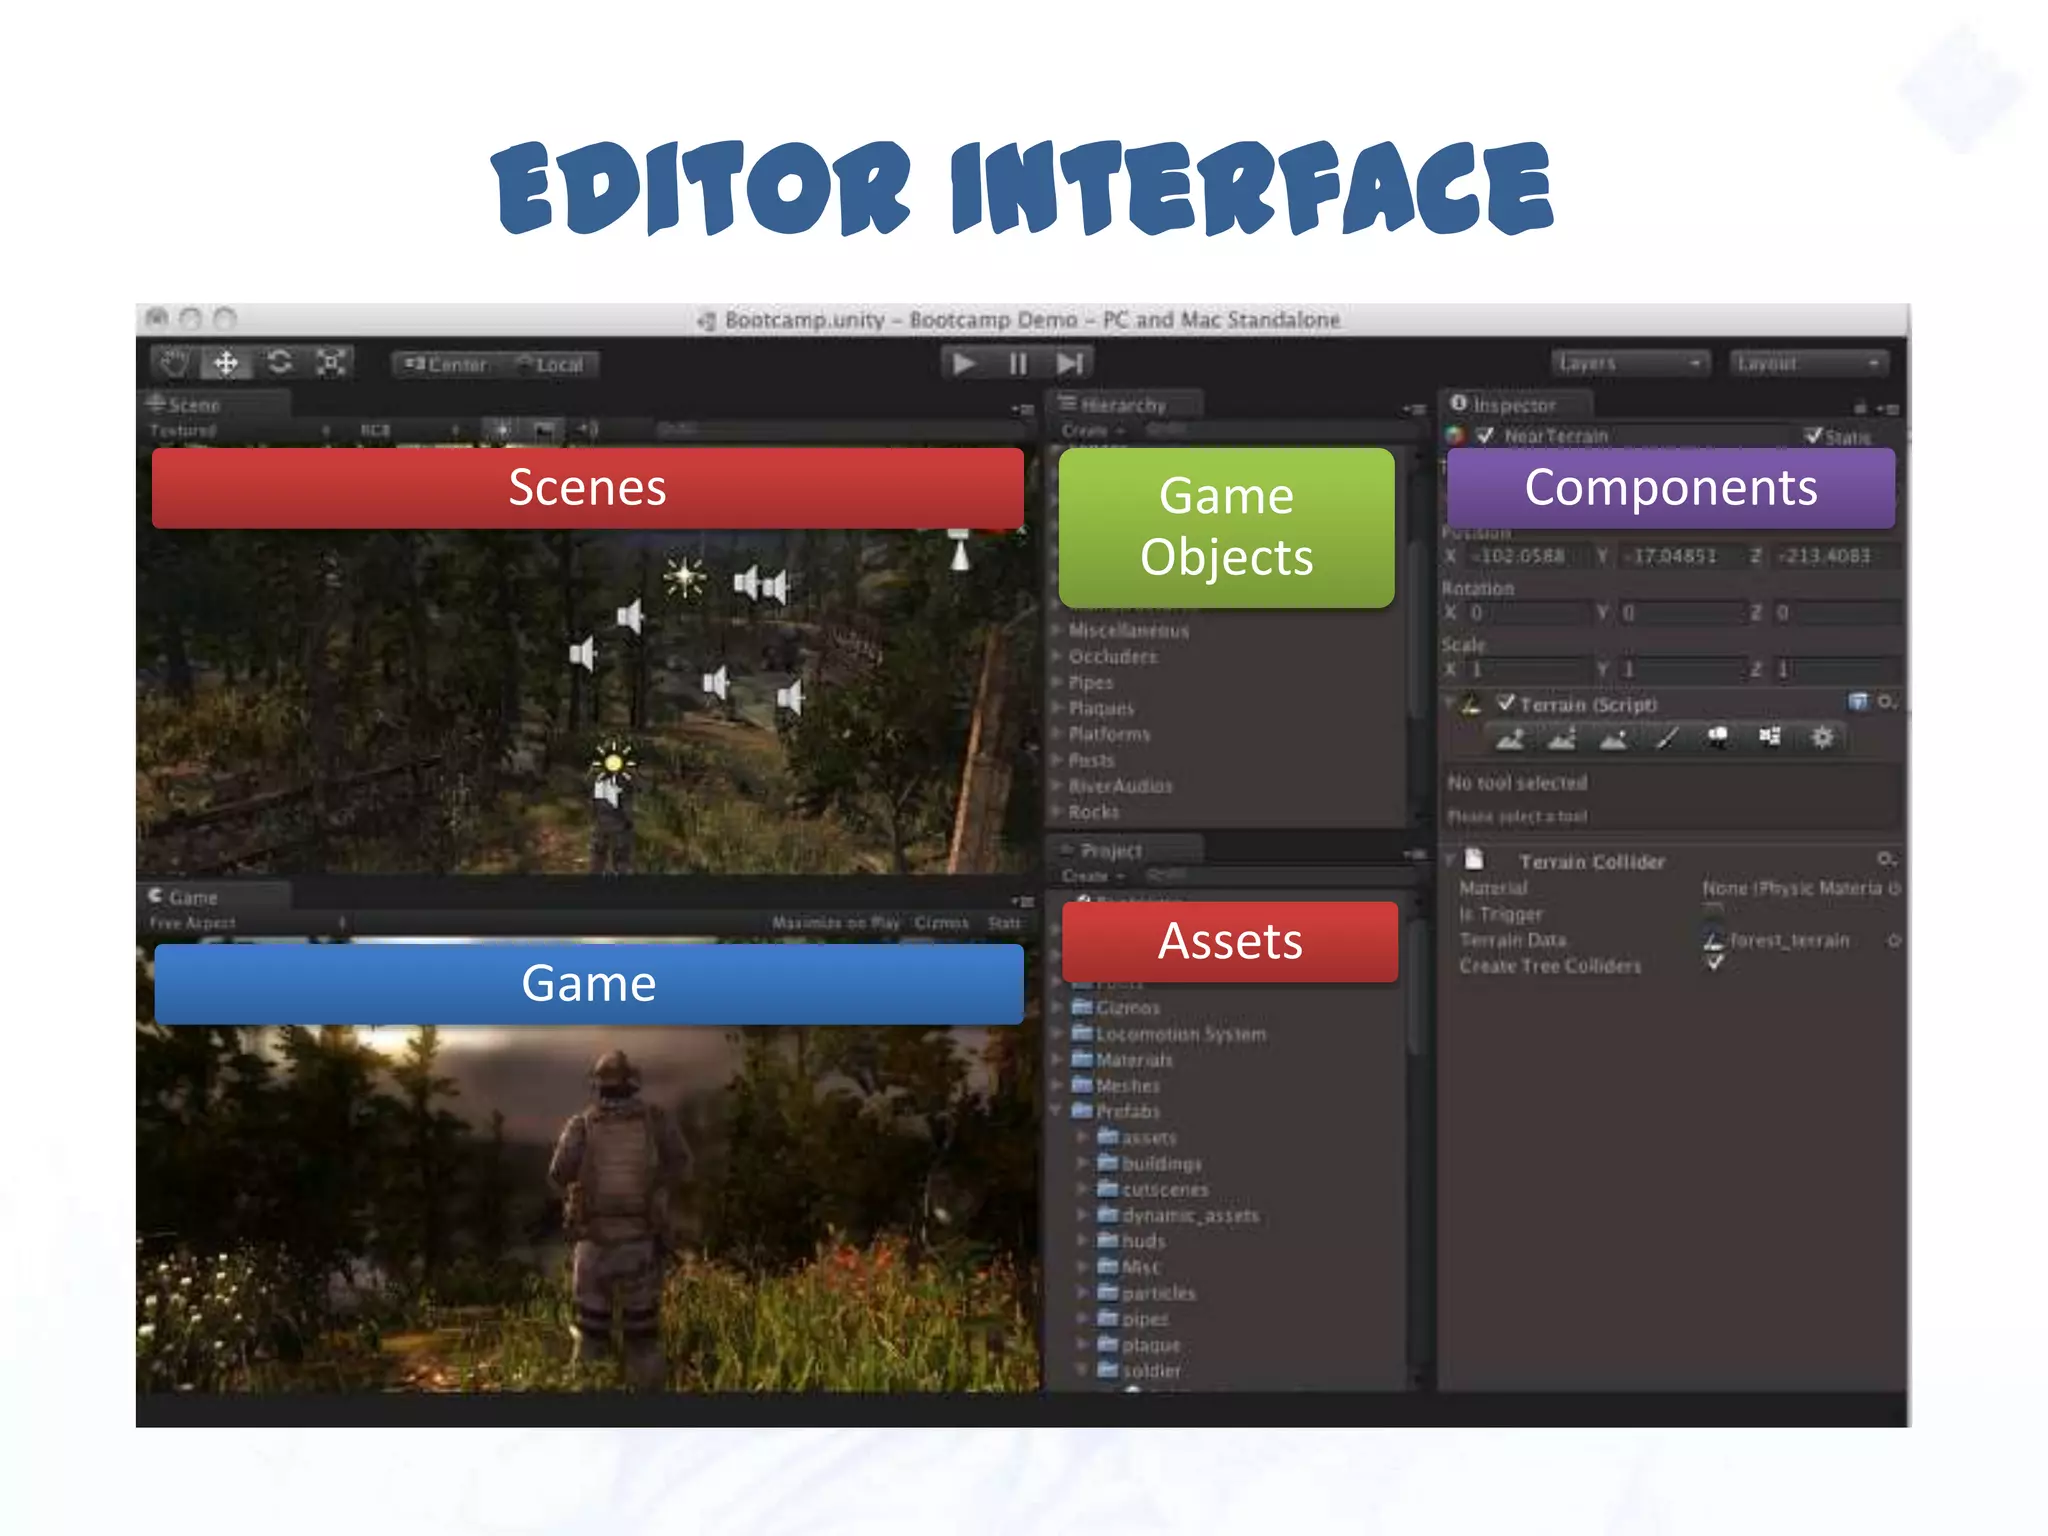Open the Create menu in Project panel
This screenshot has width=2048, height=1536.
pos(1092,876)
